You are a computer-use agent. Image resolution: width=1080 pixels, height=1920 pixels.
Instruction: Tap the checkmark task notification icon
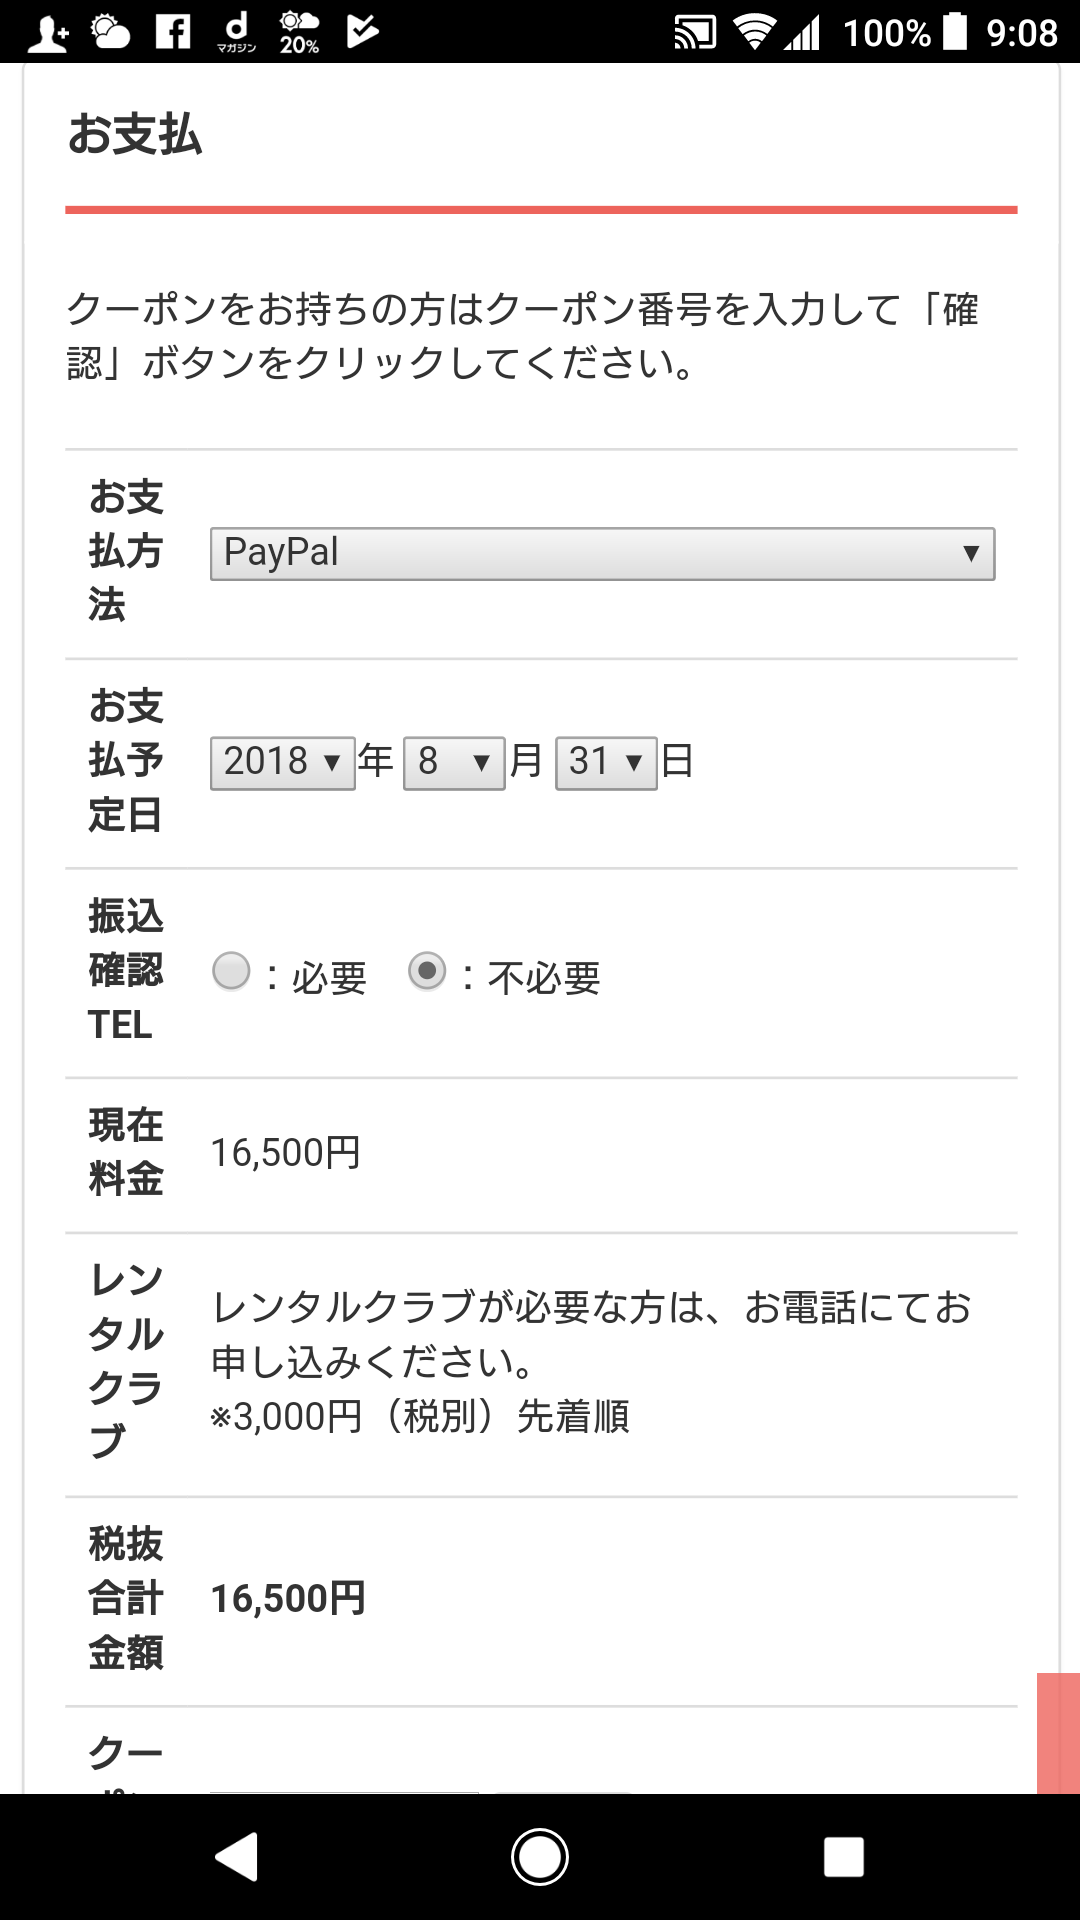tap(362, 31)
